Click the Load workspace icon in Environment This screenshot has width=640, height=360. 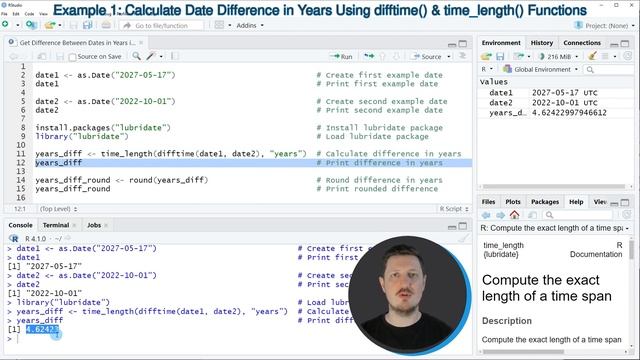pyautogui.click(x=486, y=56)
